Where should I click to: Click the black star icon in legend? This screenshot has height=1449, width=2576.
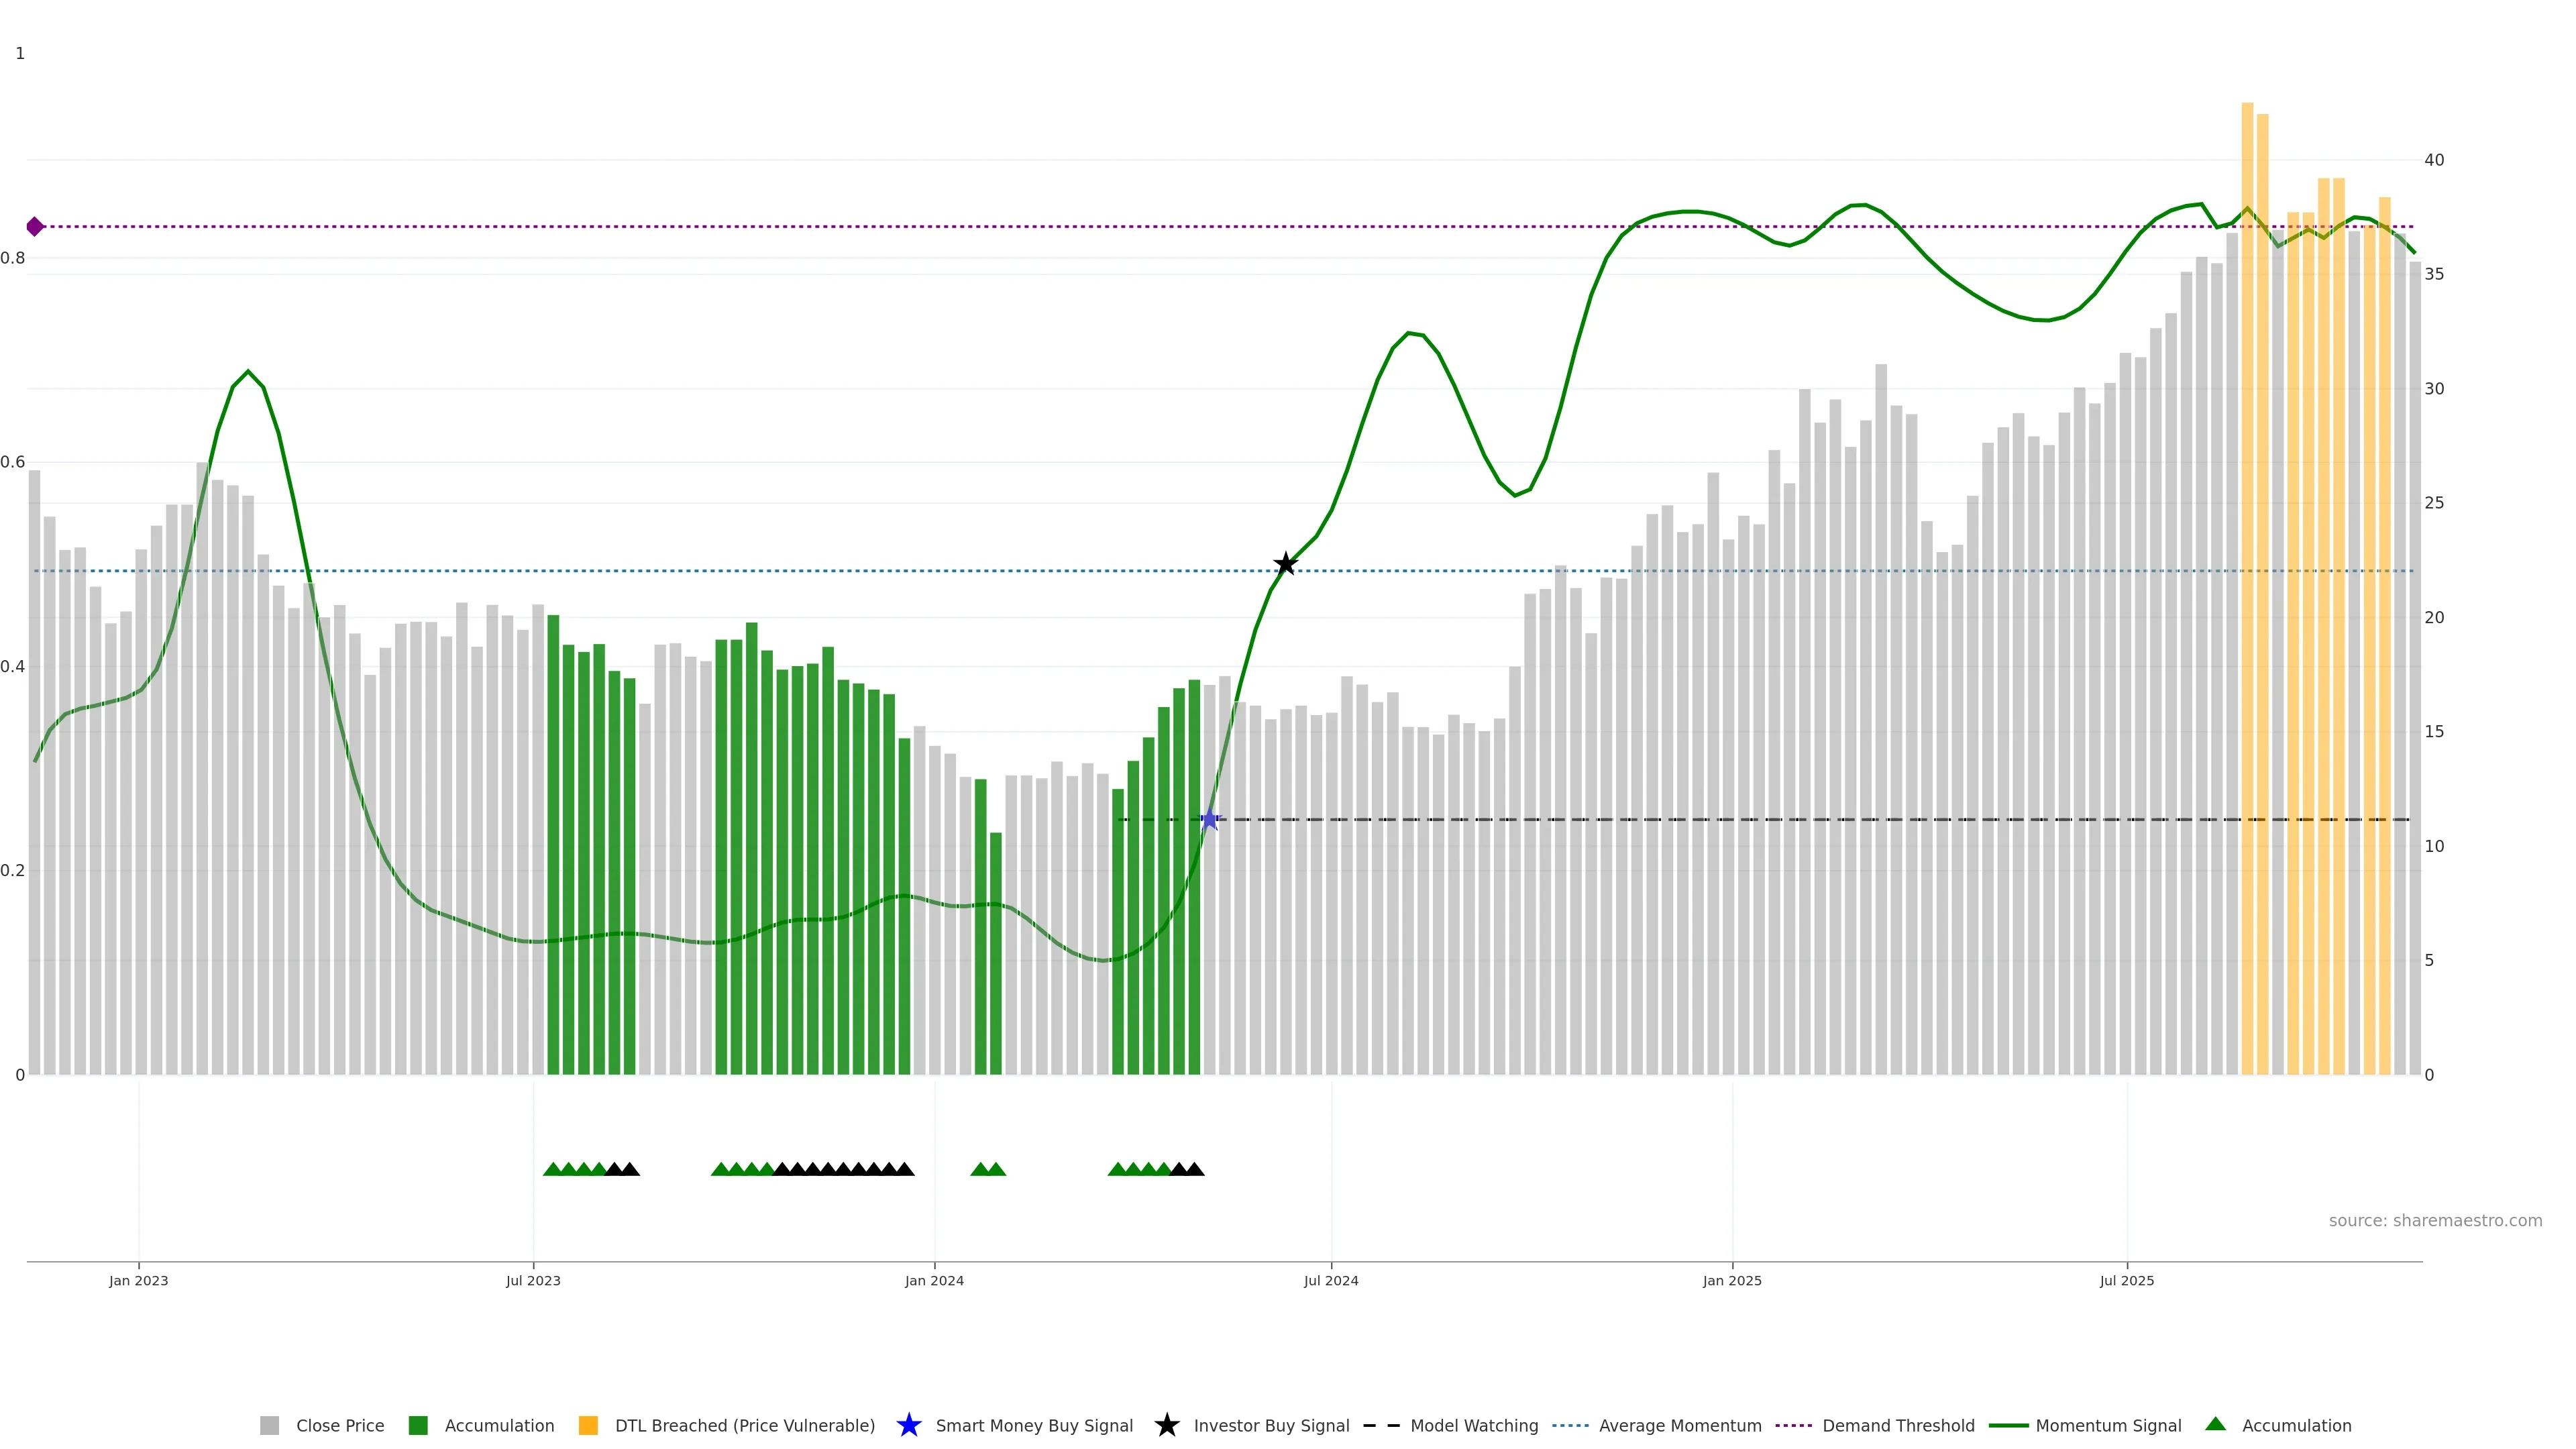[x=1166, y=1426]
